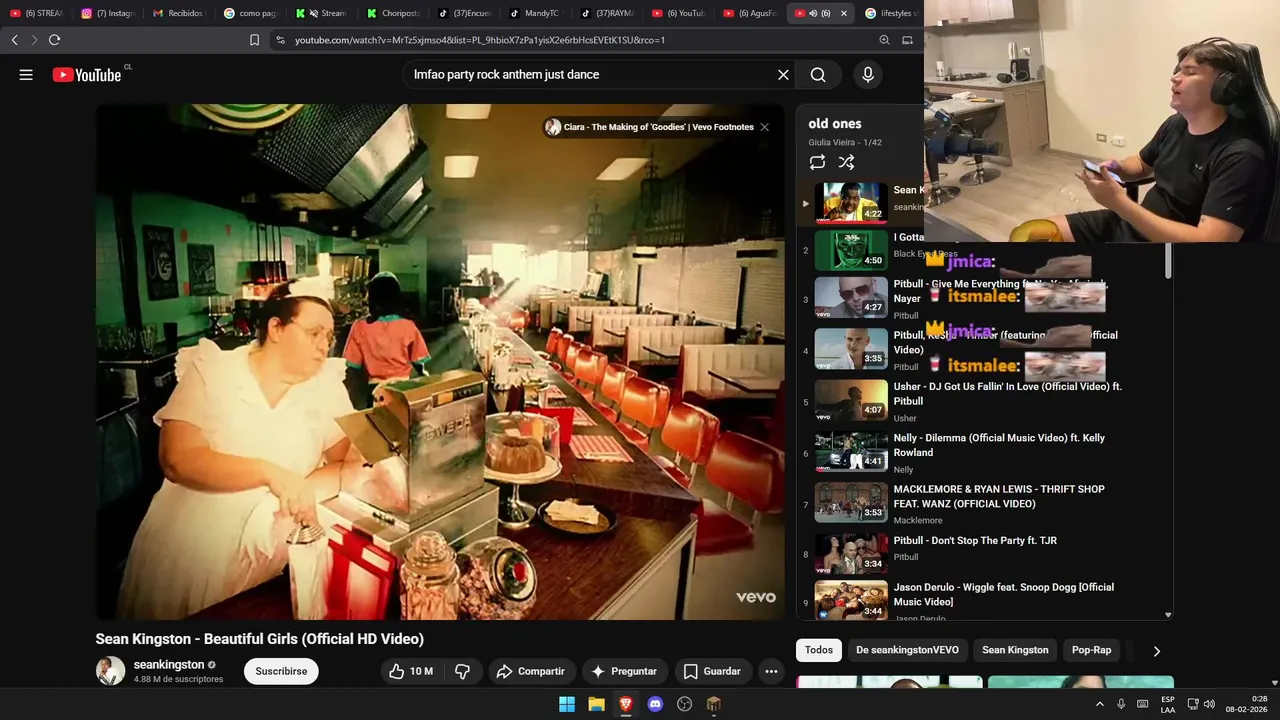Select the De seankingstonVEVO chip

click(x=907, y=650)
